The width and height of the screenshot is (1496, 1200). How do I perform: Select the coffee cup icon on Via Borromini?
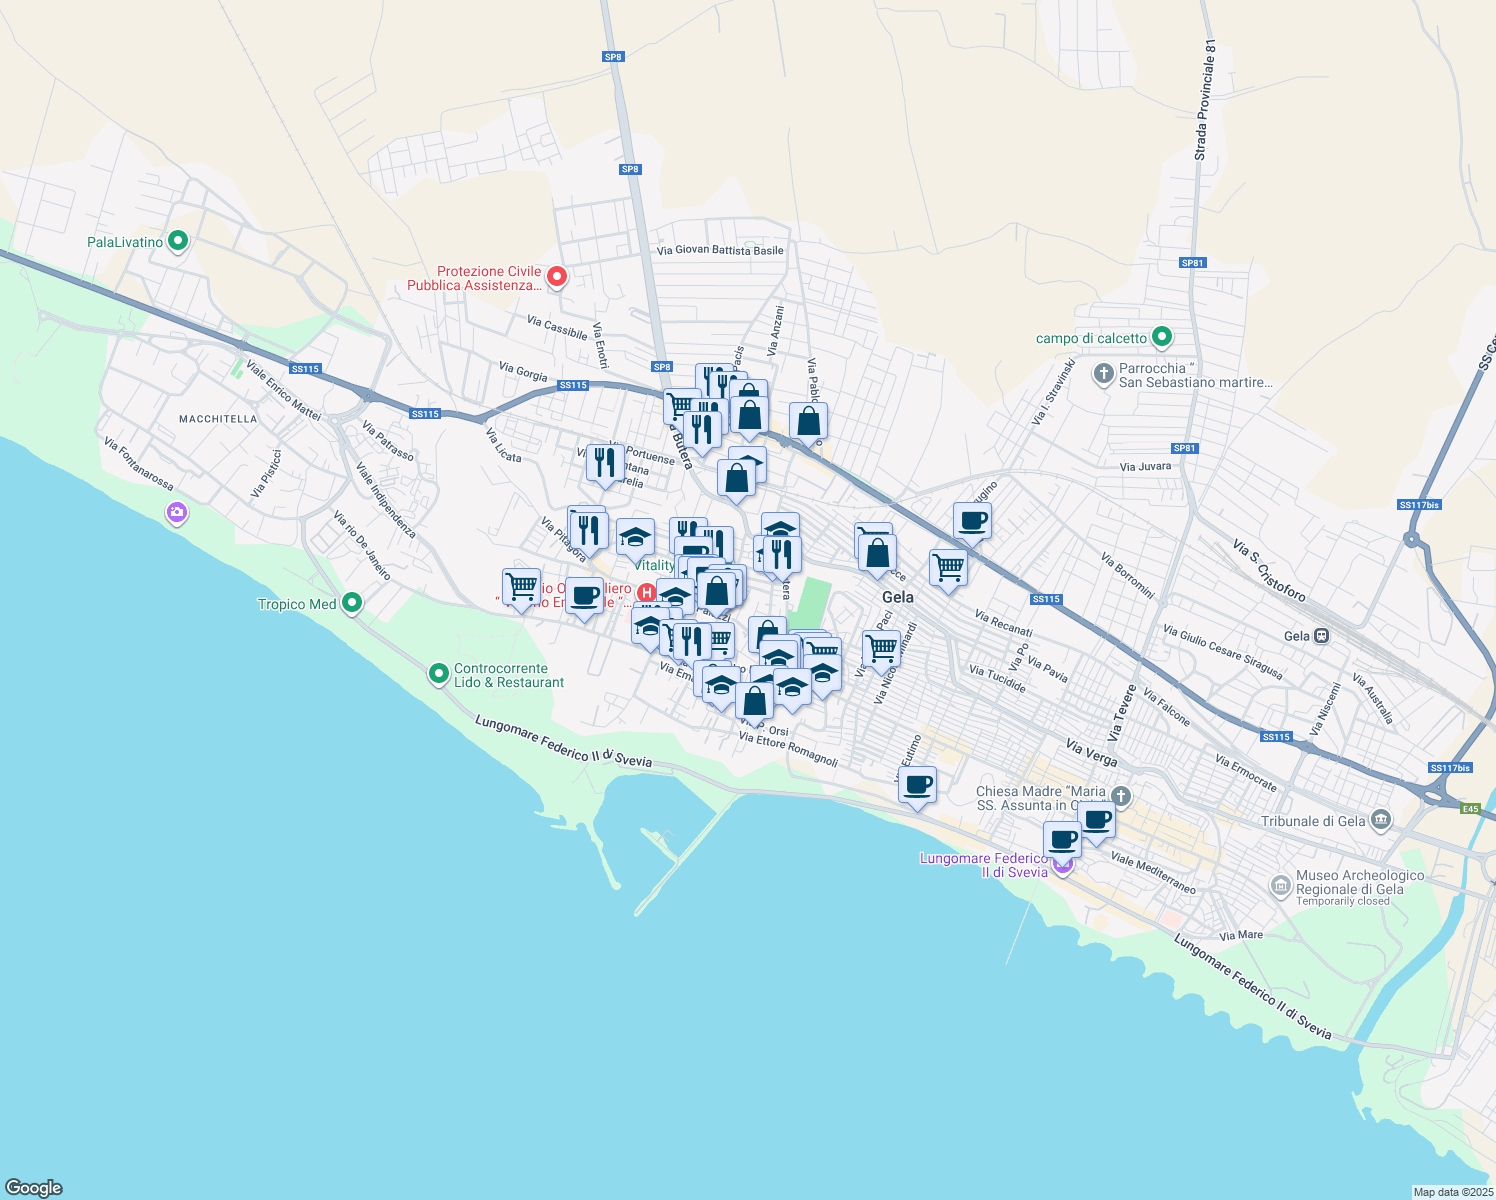[972, 521]
